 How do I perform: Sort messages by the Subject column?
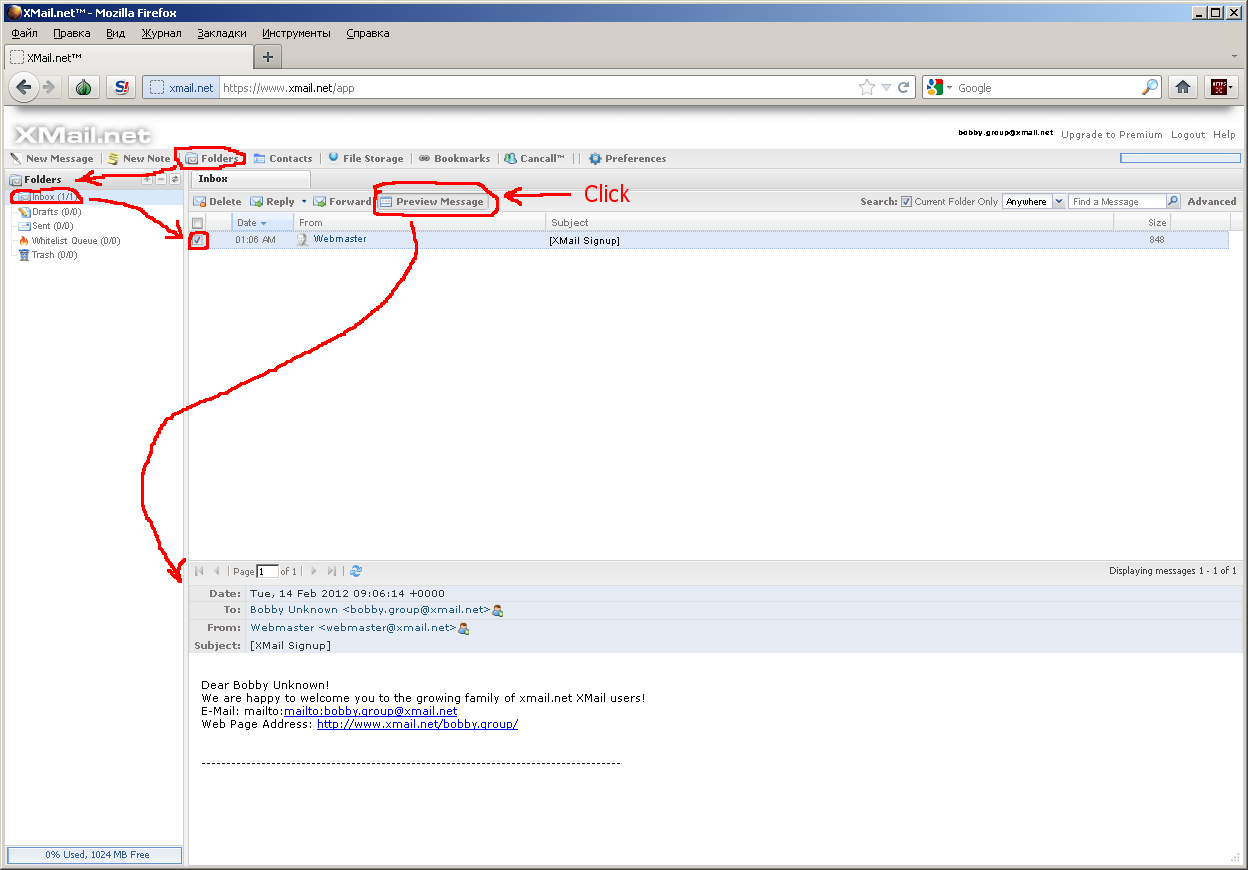coord(830,222)
